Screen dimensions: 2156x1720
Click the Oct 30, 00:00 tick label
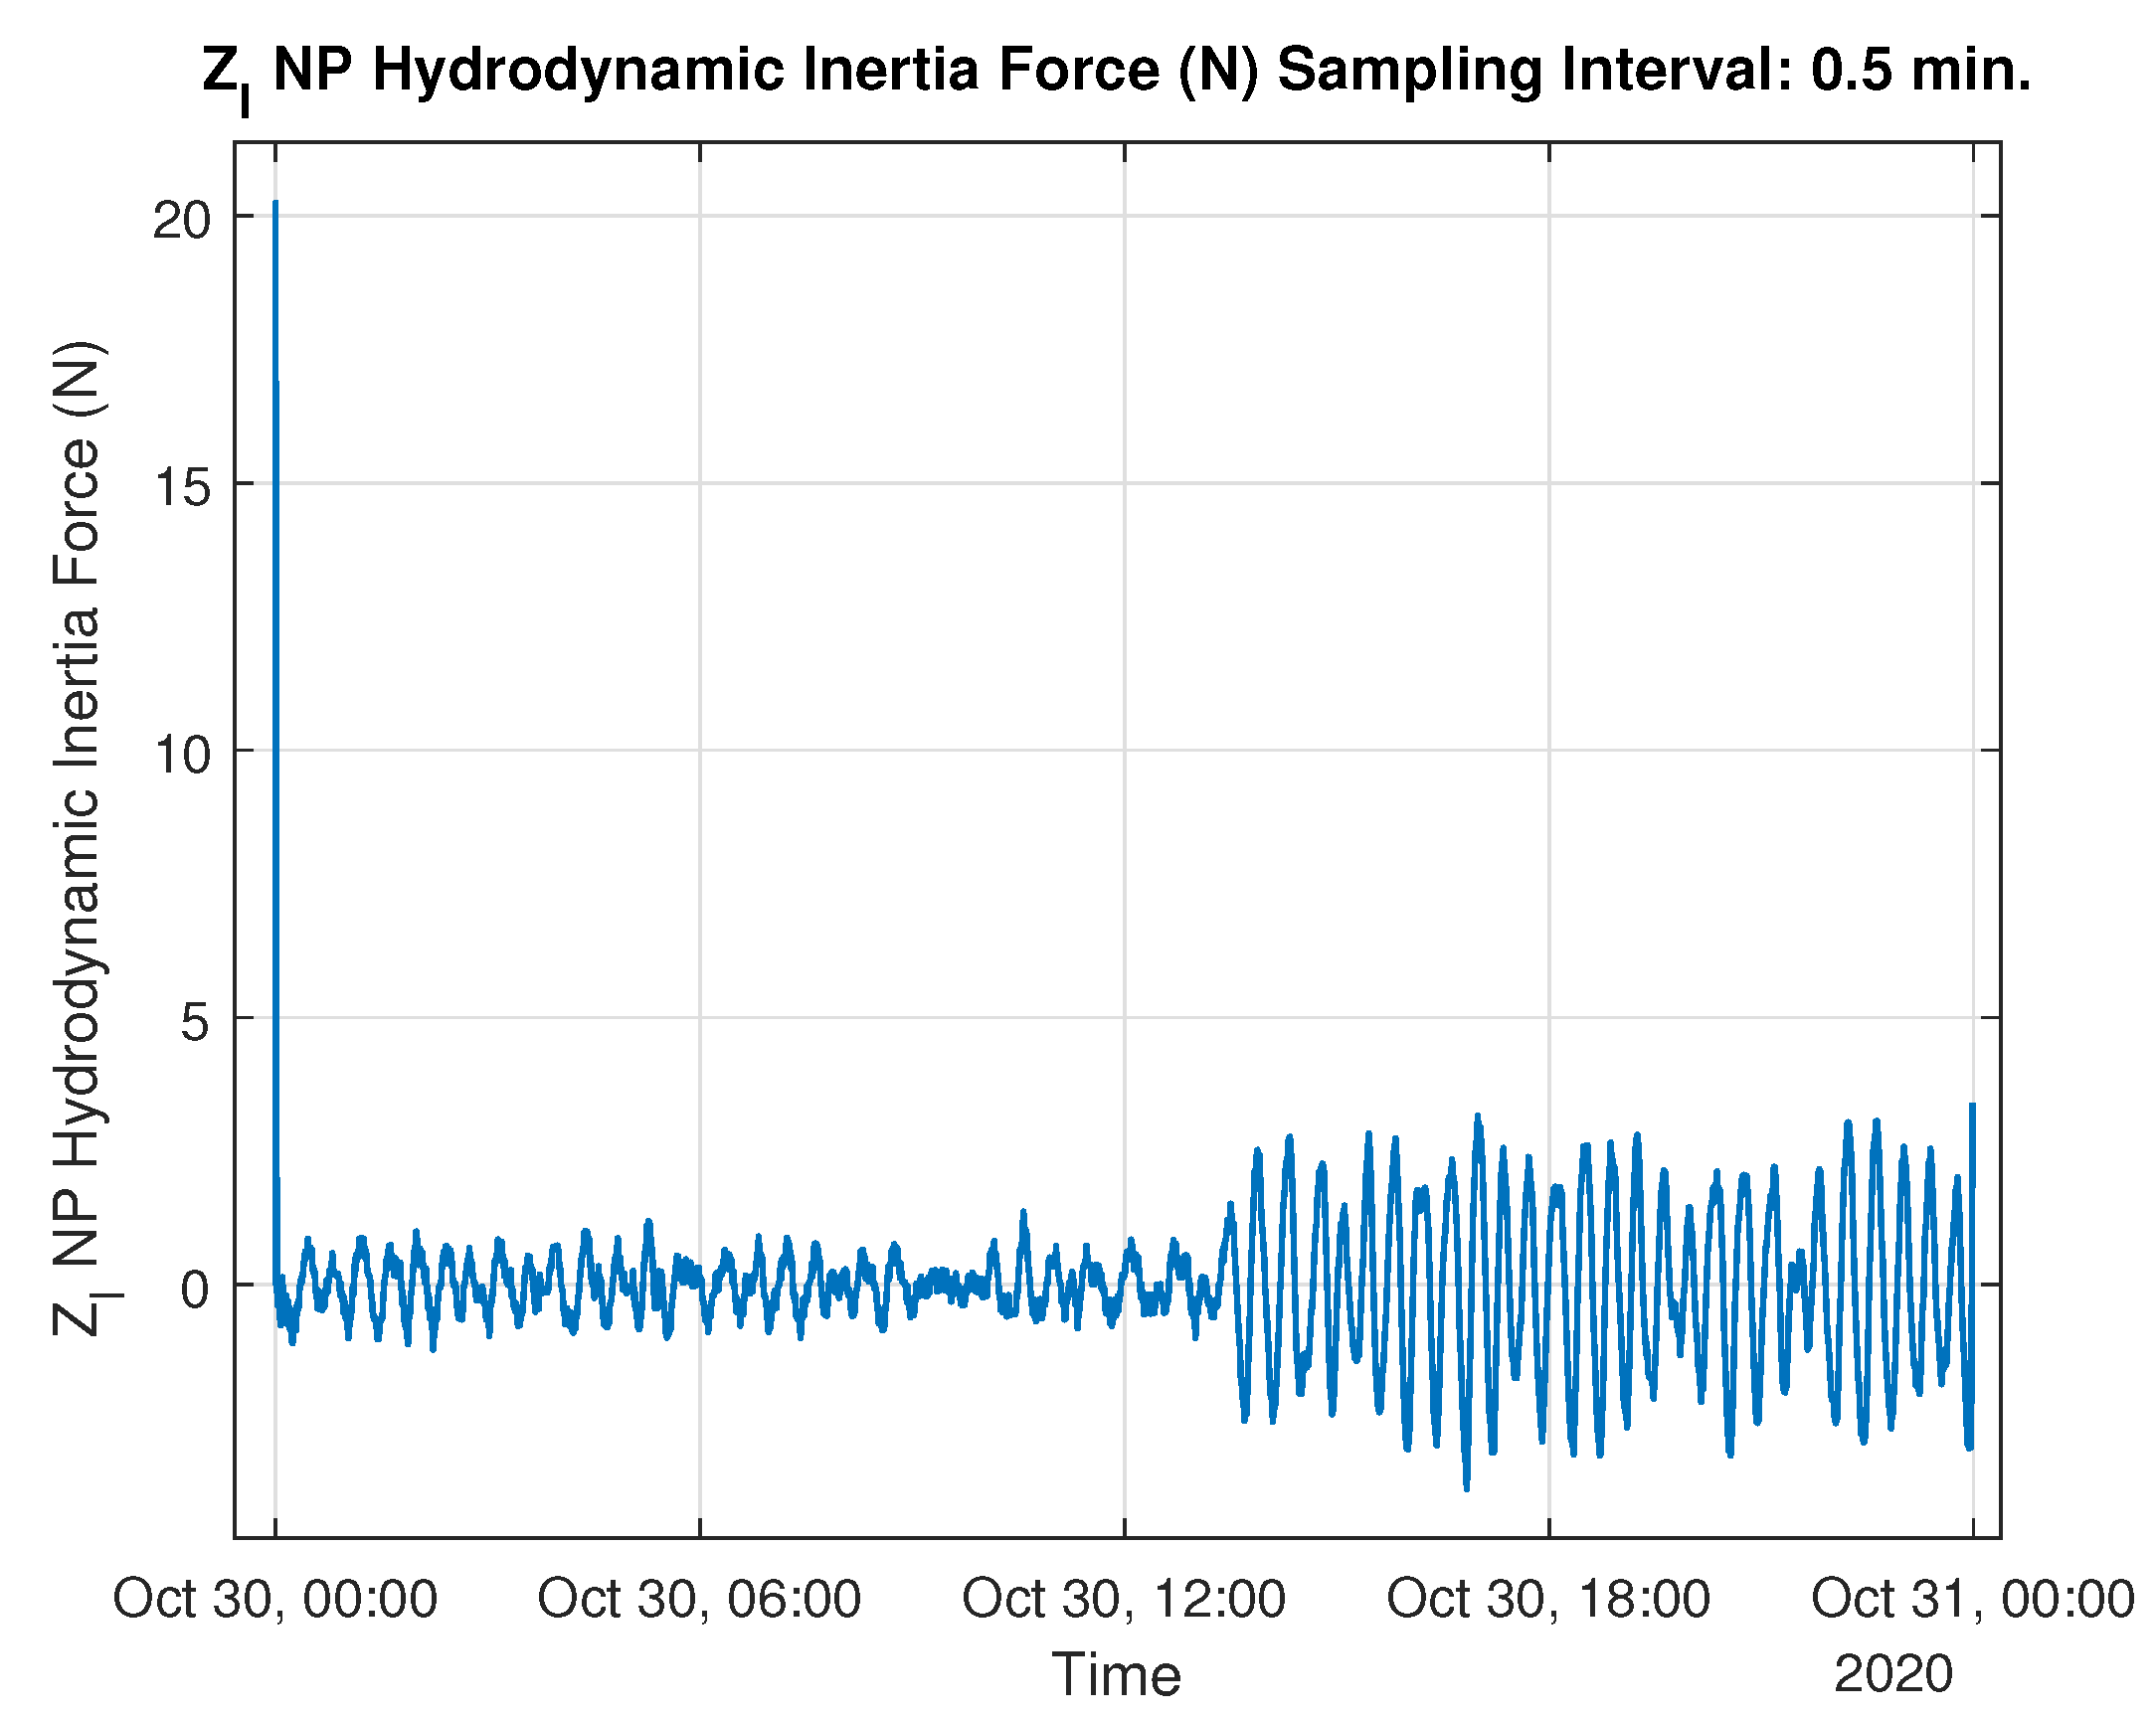[x=275, y=1599]
